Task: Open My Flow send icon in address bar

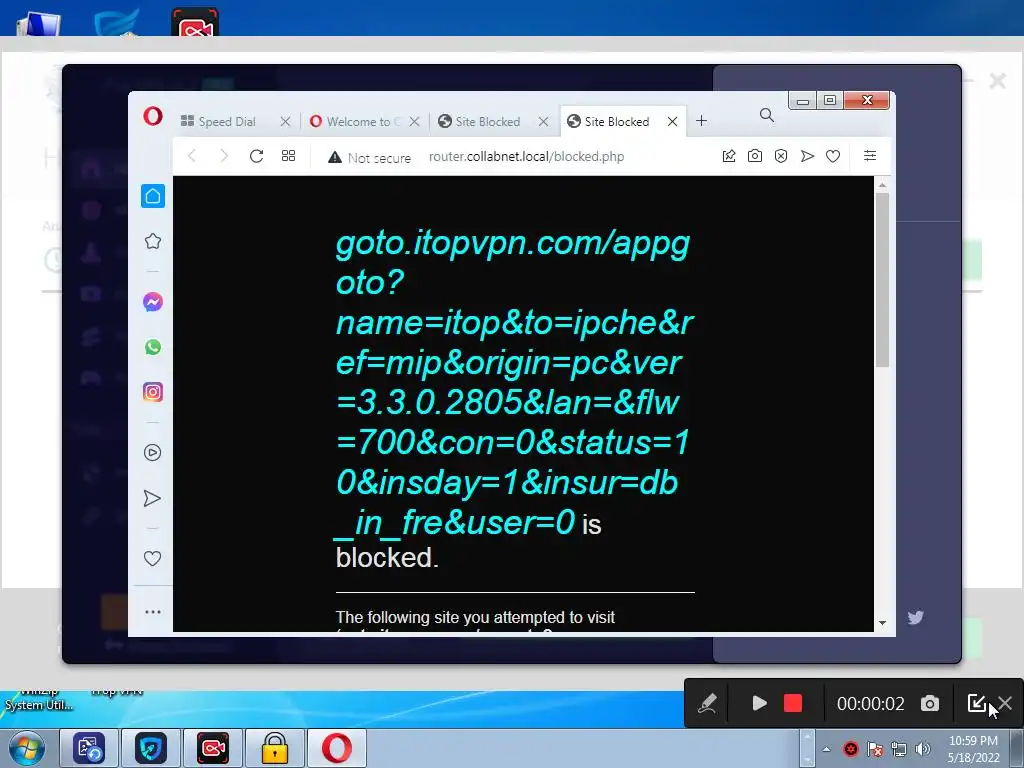Action: tap(807, 156)
